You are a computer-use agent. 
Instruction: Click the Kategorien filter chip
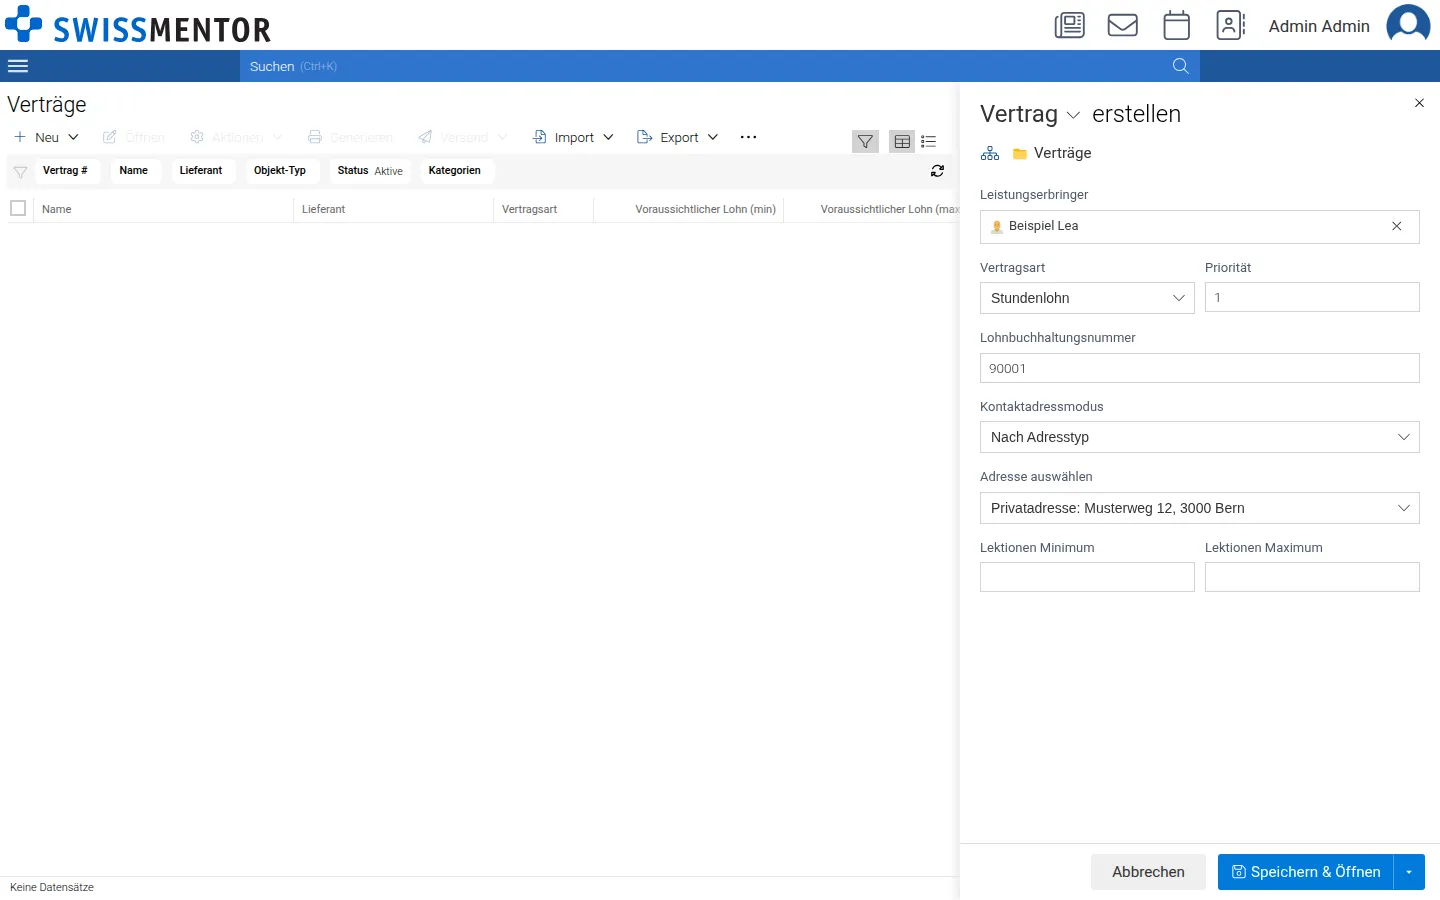tap(455, 171)
